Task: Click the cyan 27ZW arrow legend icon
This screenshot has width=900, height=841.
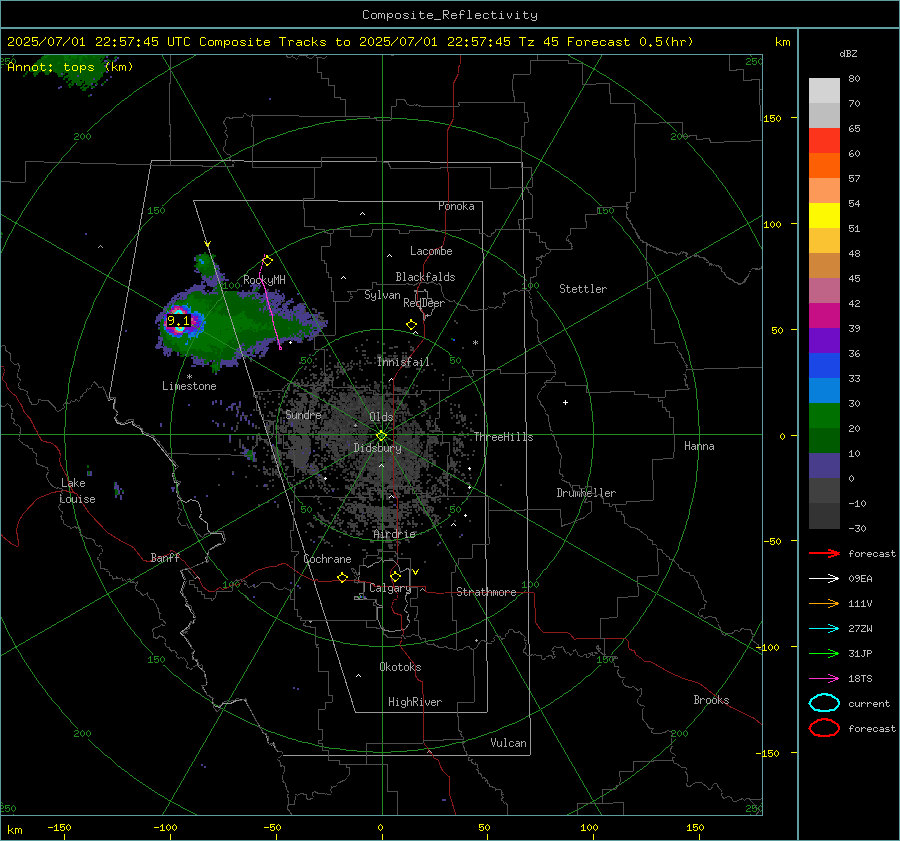Action: tap(824, 629)
